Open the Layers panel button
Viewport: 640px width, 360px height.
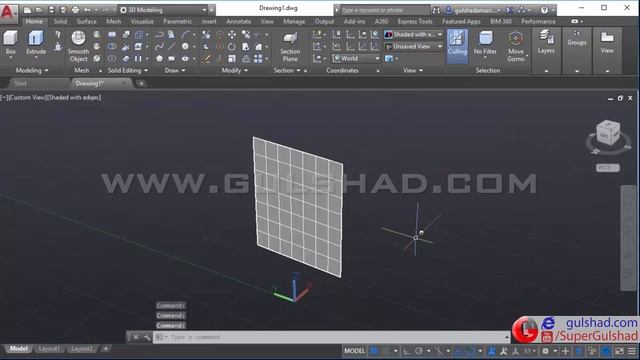point(546,43)
